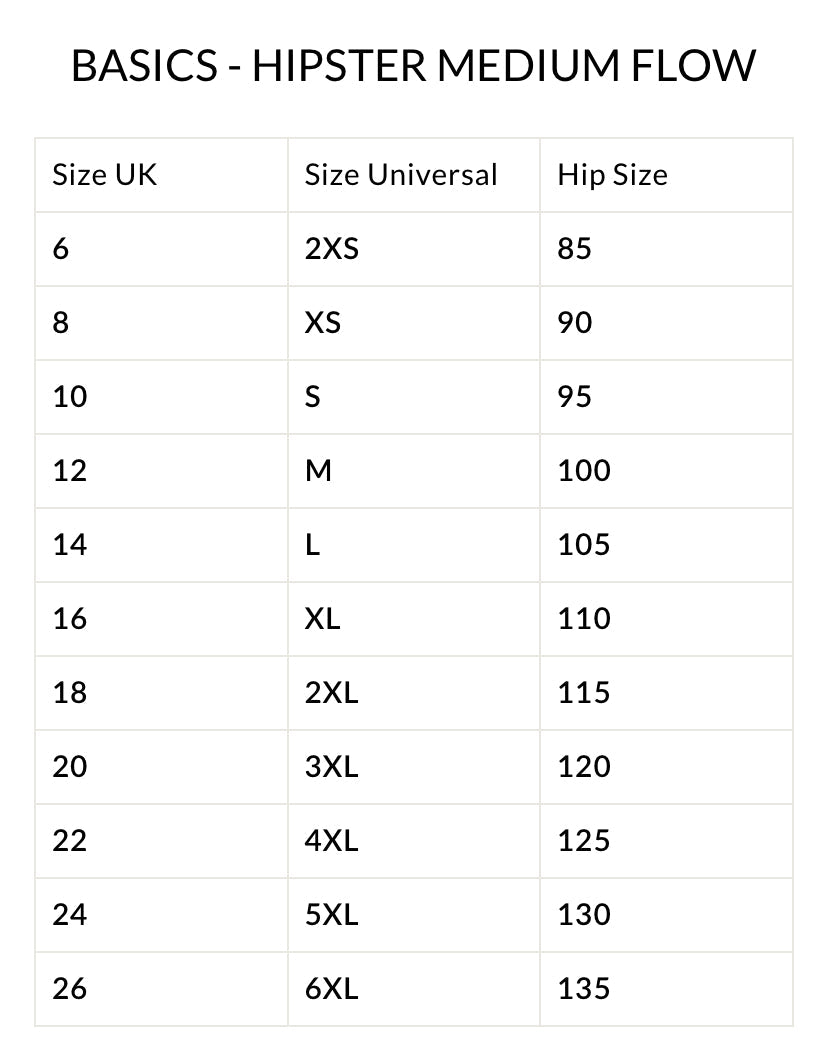
Task: Select the hip size 120 cell
Action: click(584, 767)
